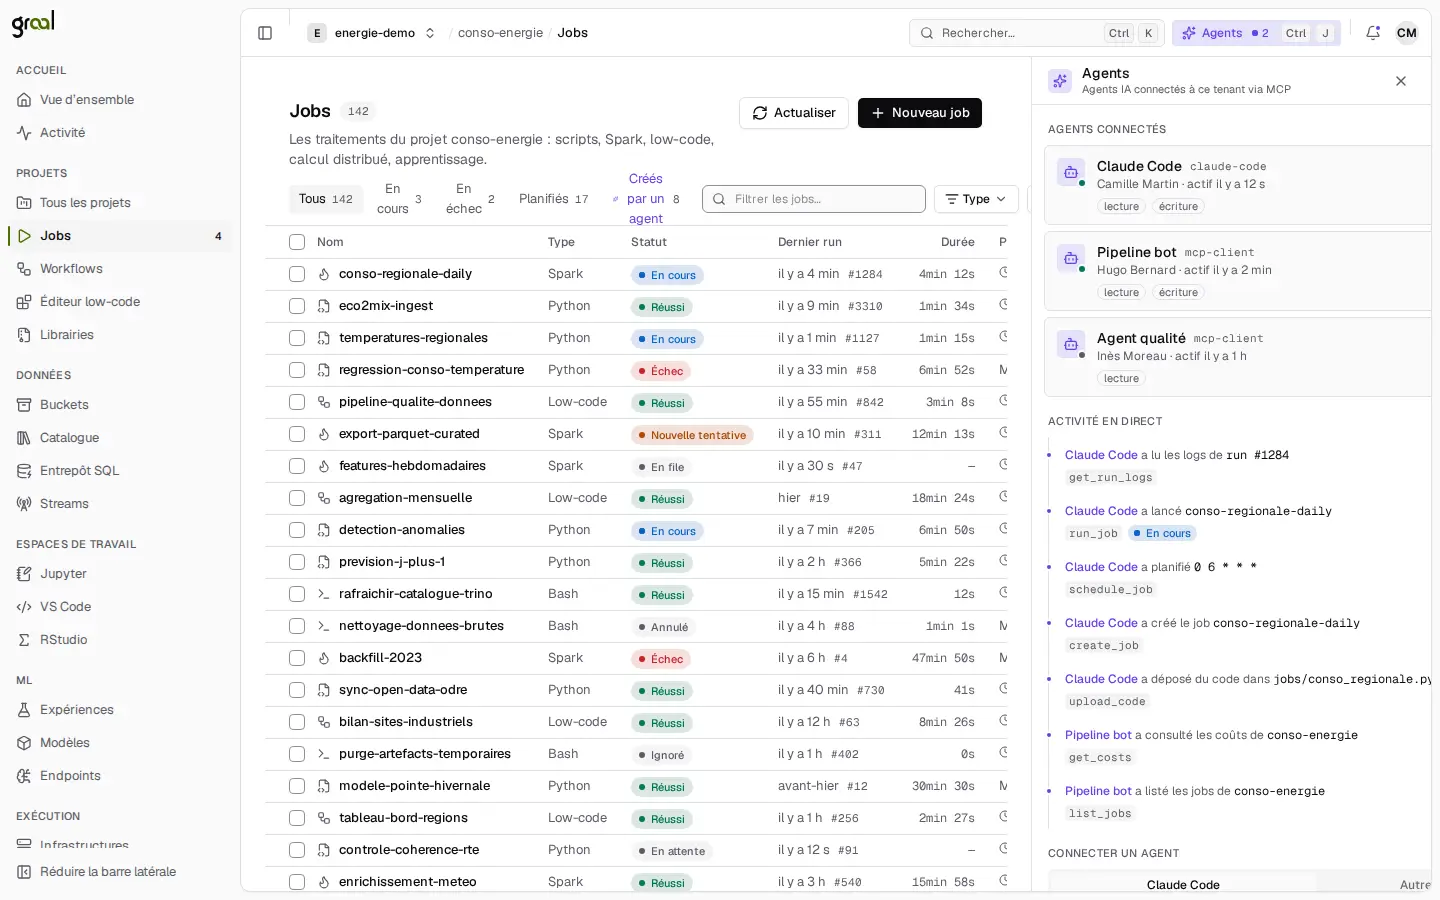Click the Échec badge of backfill-2023
The height and width of the screenshot is (900, 1440).
(x=661, y=659)
